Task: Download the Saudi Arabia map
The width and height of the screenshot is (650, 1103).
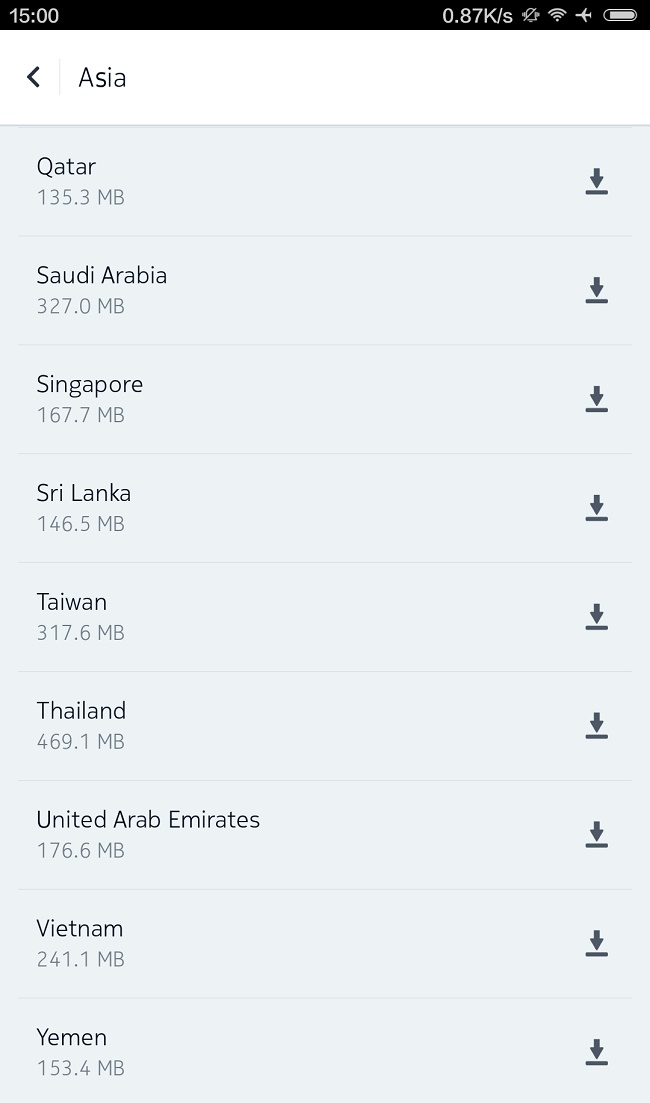Action: point(596,290)
